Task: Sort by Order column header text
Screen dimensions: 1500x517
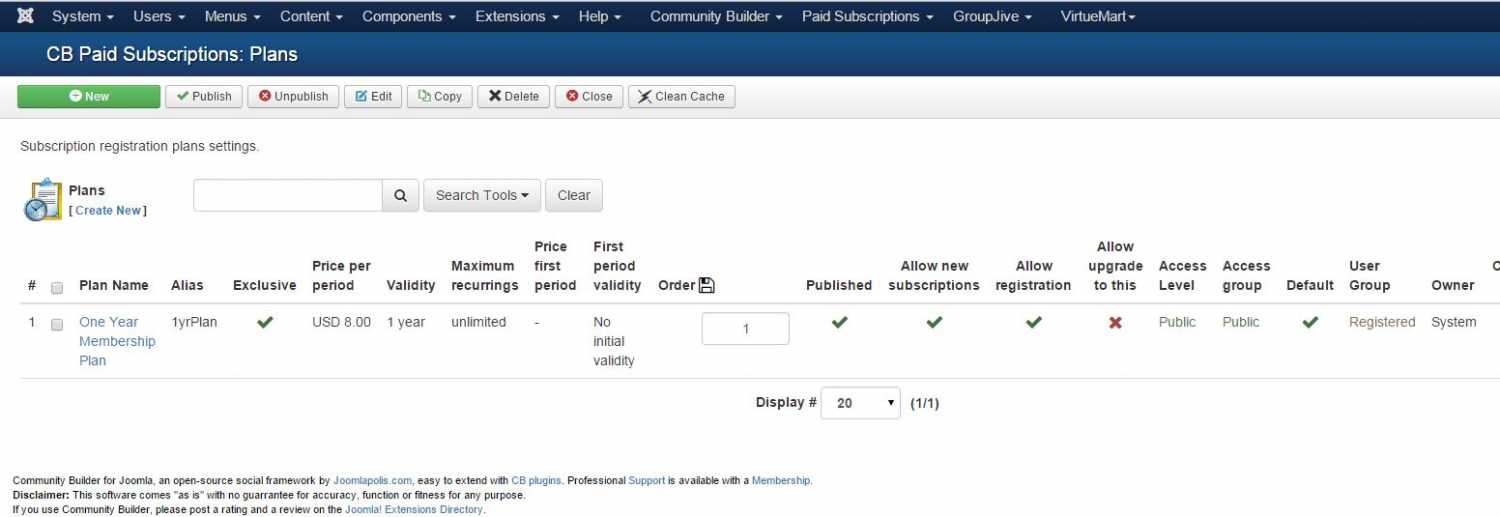Action: [x=676, y=285]
